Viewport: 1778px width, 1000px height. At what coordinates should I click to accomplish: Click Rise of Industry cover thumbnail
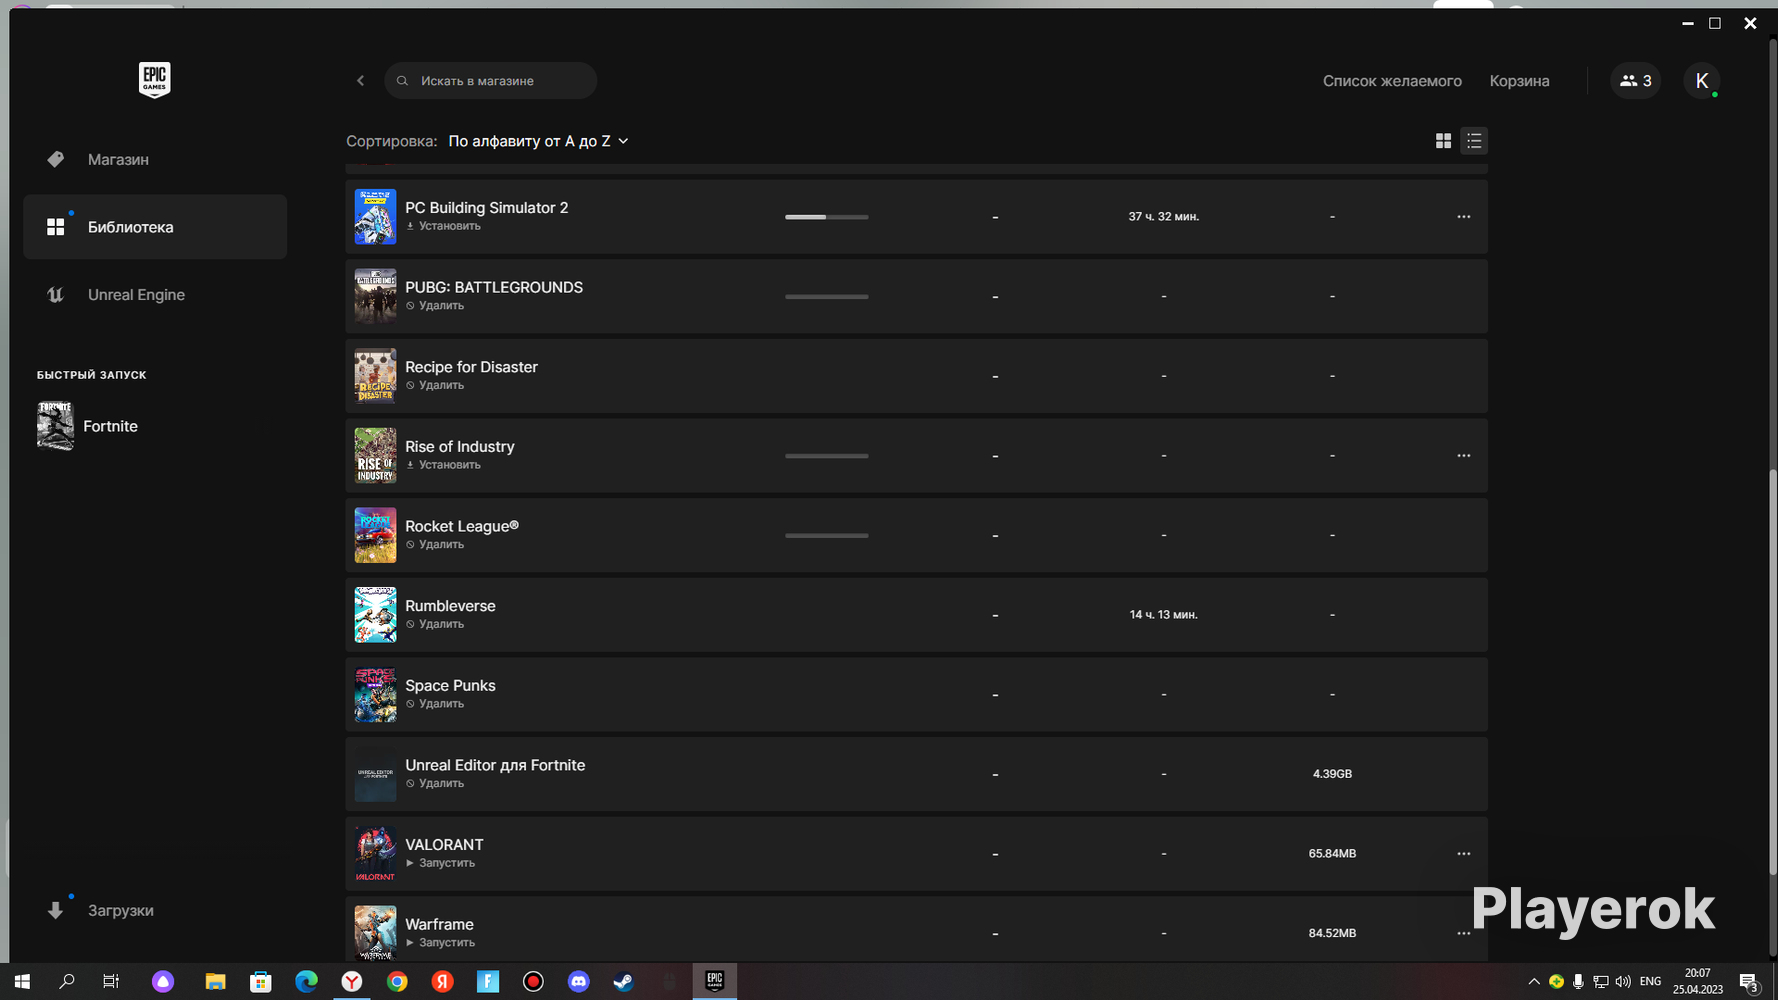(x=375, y=456)
